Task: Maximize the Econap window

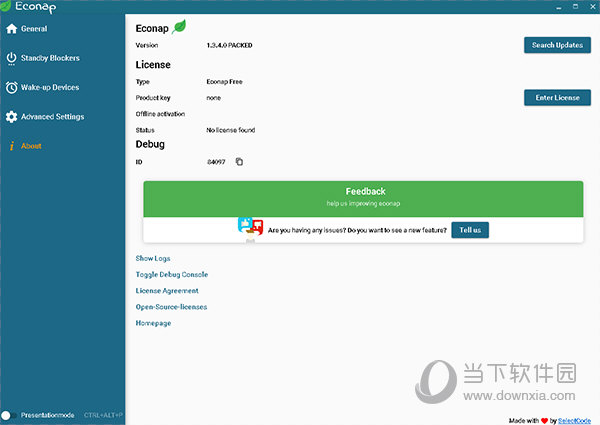Action: click(x=576, y=7)
